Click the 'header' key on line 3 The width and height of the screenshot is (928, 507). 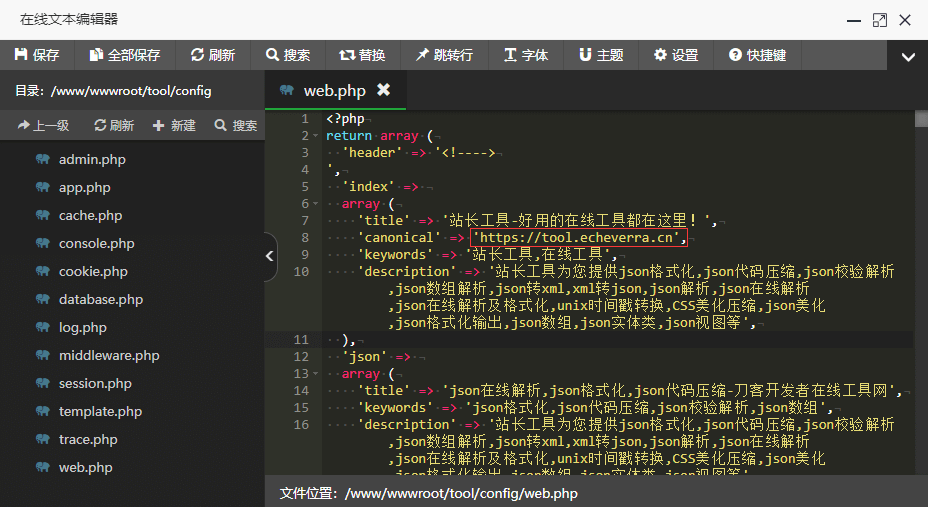(x=372, y=153)
